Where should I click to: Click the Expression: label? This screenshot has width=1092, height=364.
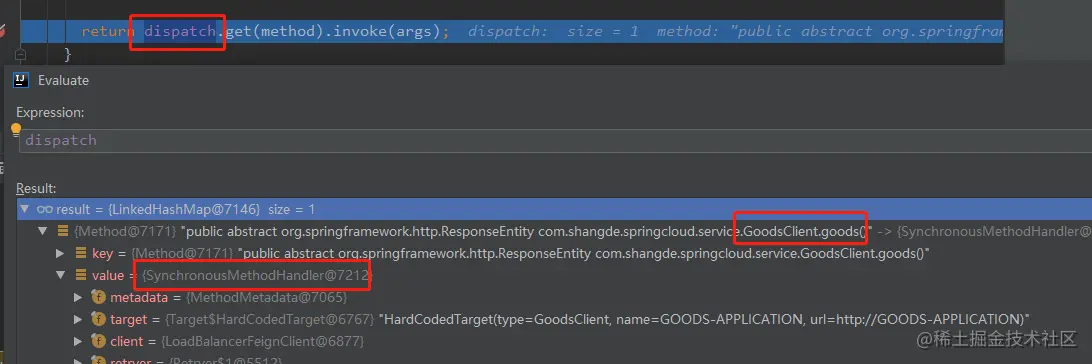[50, 113]
